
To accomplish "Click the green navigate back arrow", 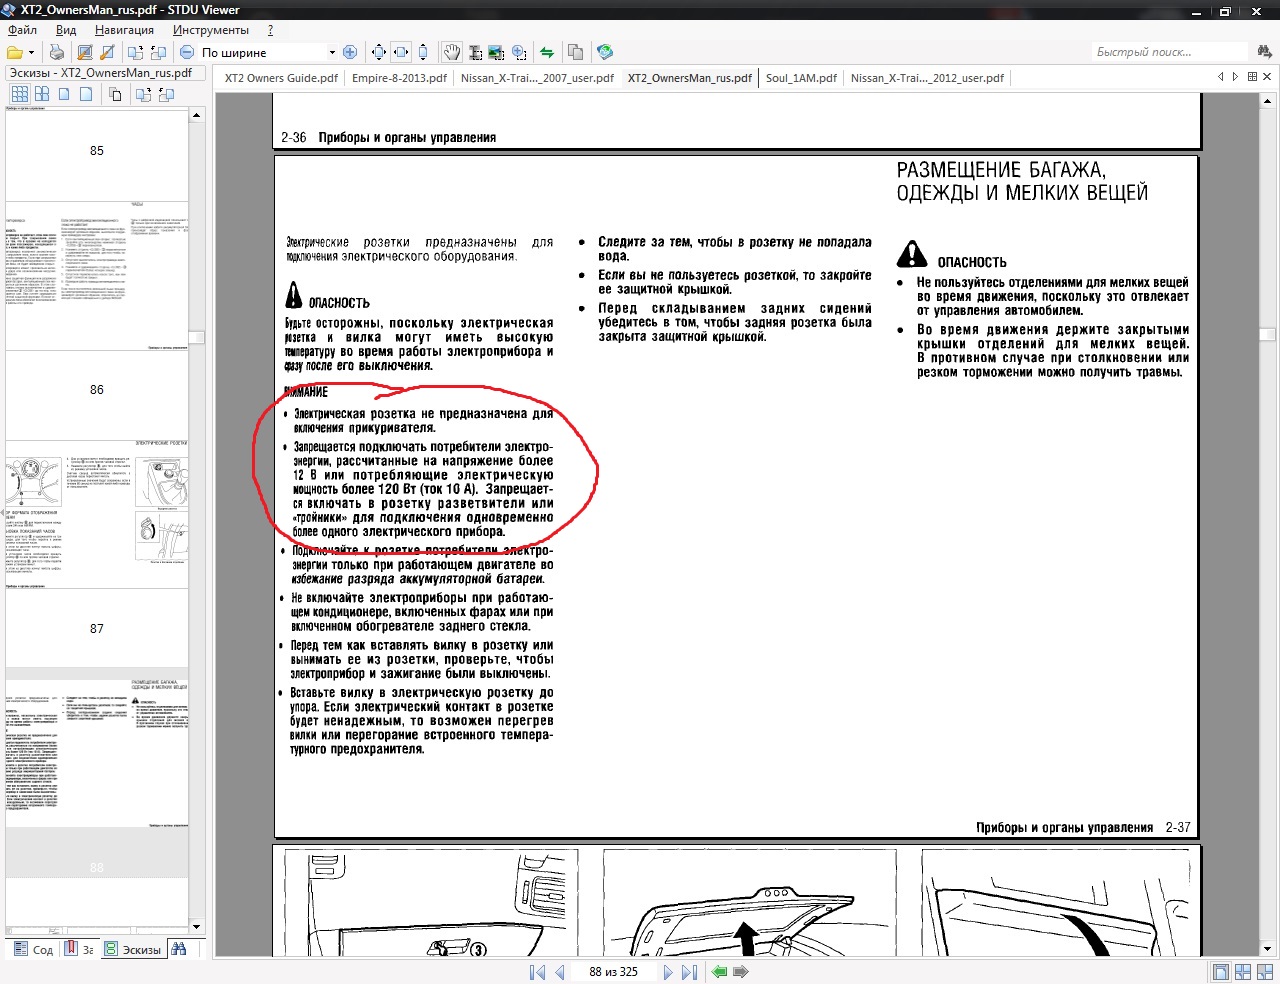I will (x=719, y=972).
